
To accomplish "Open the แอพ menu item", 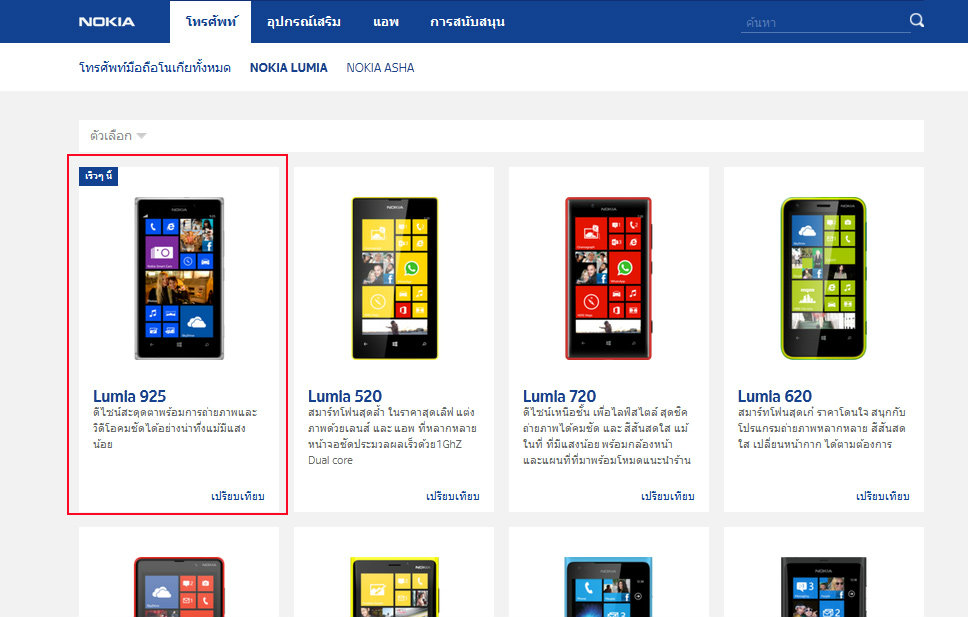I will (x=386, y=22).
